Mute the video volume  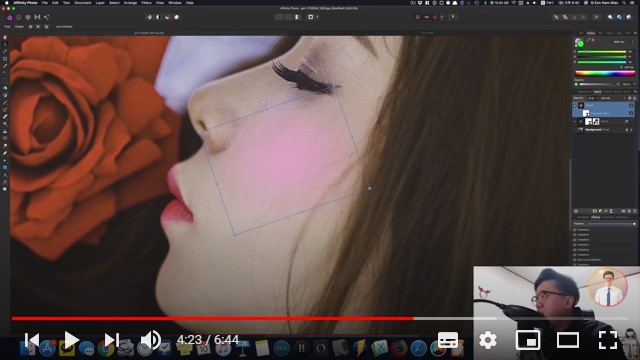coord(151,340)
